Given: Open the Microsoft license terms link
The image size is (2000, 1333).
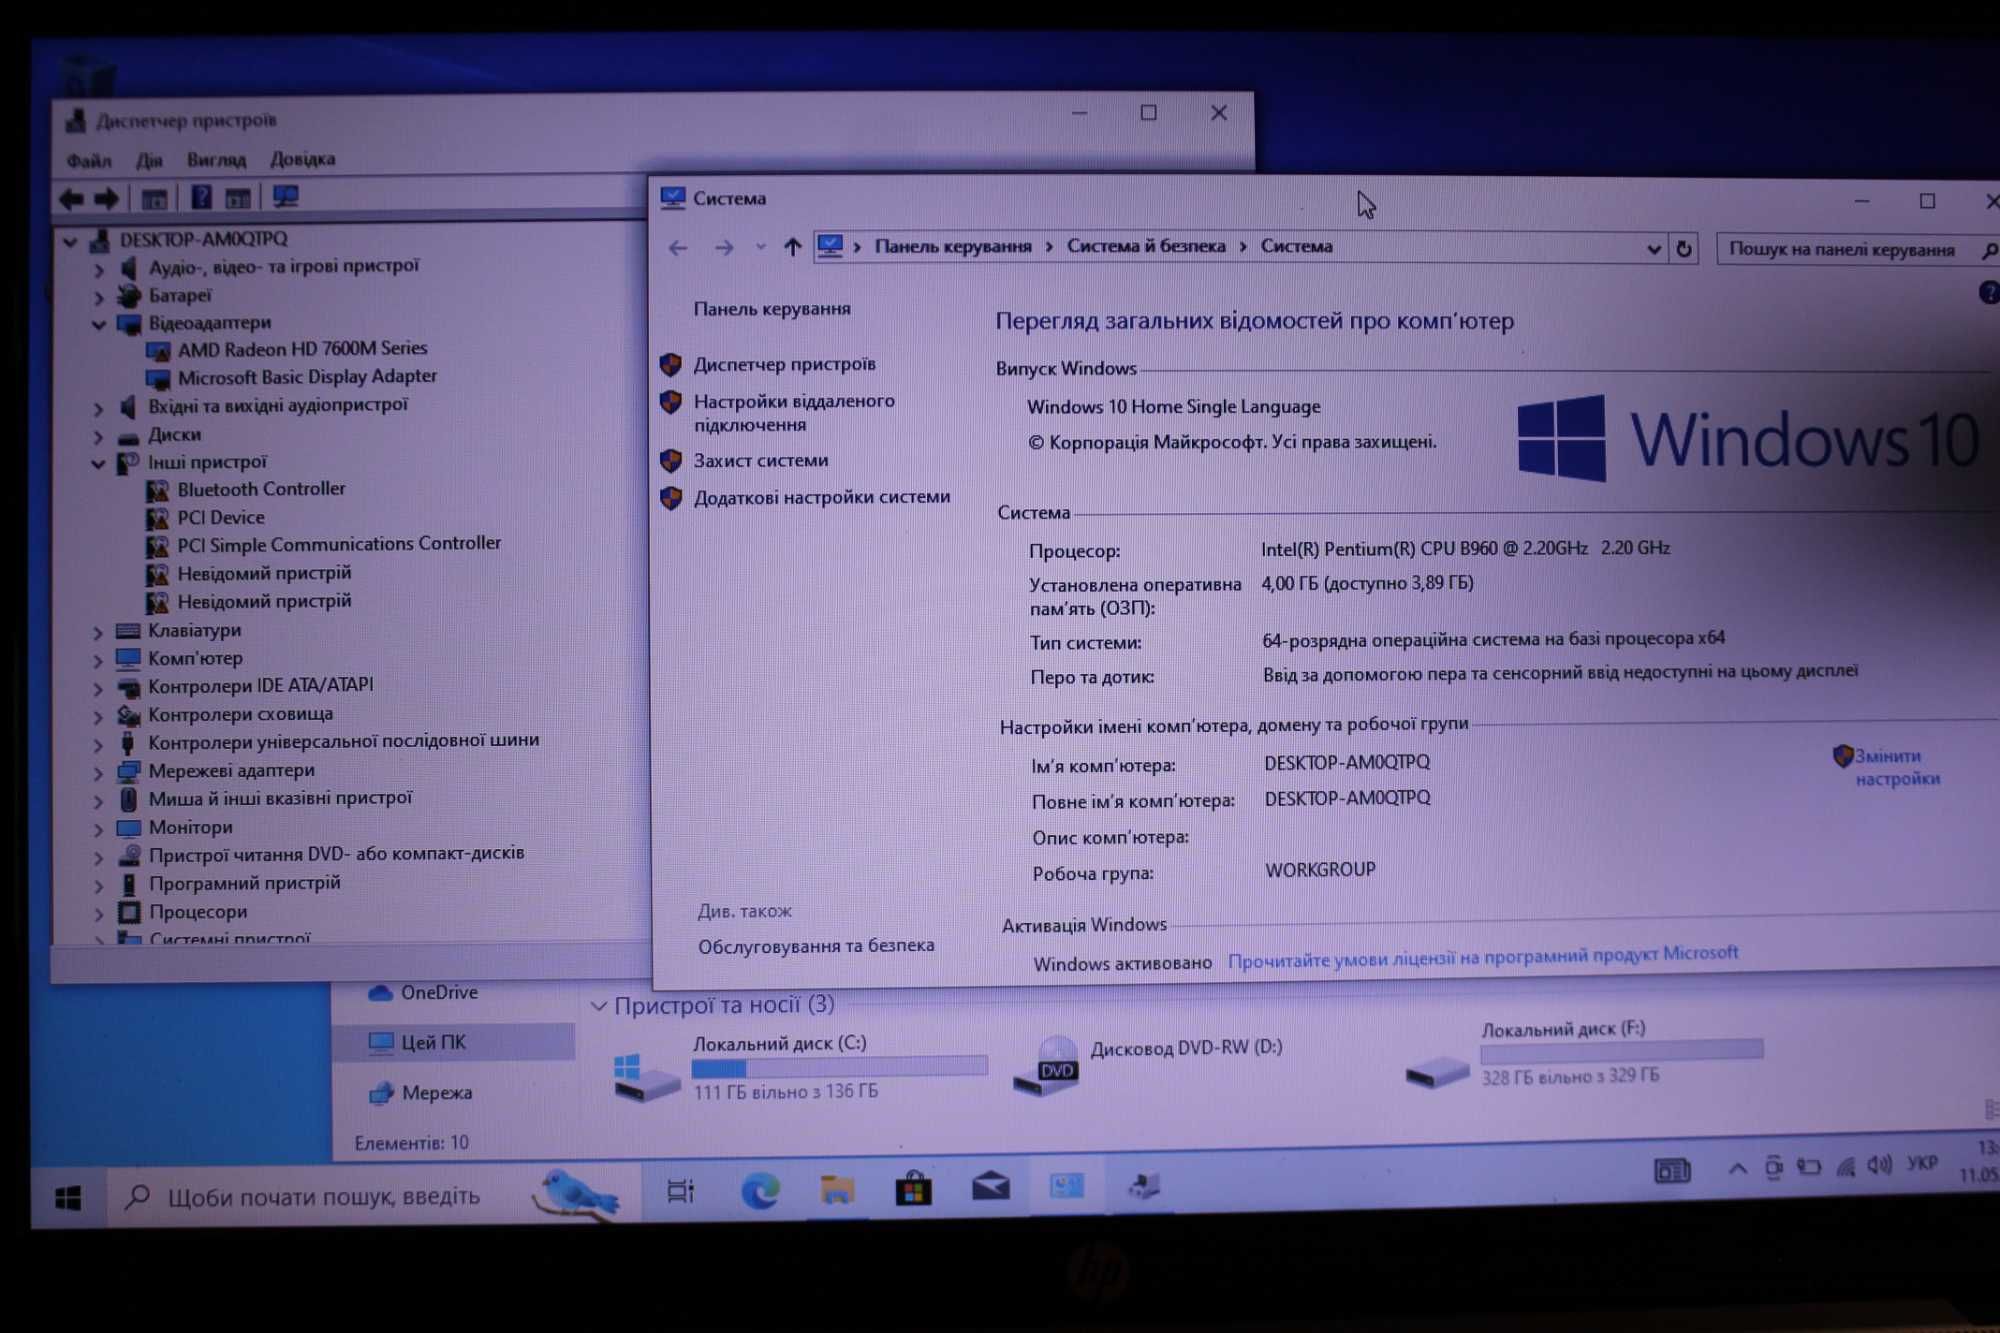Looking at the screenshot, I should 1483,957.
